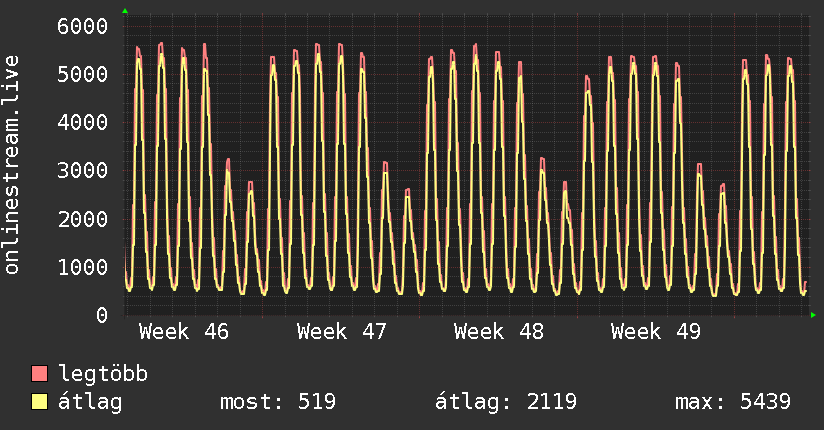Screen dimensions: 824x430
Task: Select the legtöbb legend label
Action: pyautogui.click(x=103, y=375)
